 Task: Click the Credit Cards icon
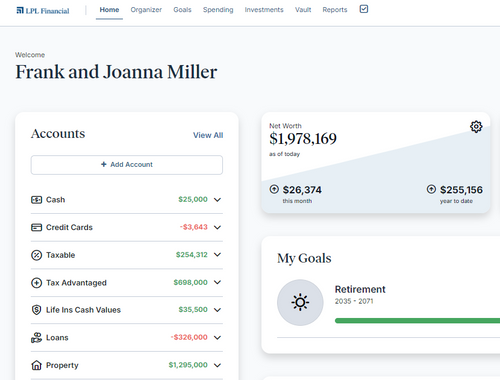36,227
